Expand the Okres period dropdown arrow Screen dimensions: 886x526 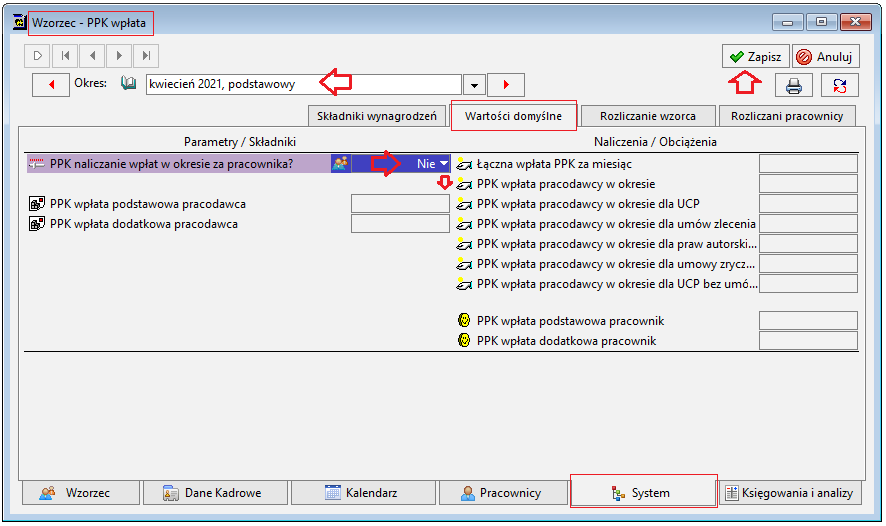474,85
